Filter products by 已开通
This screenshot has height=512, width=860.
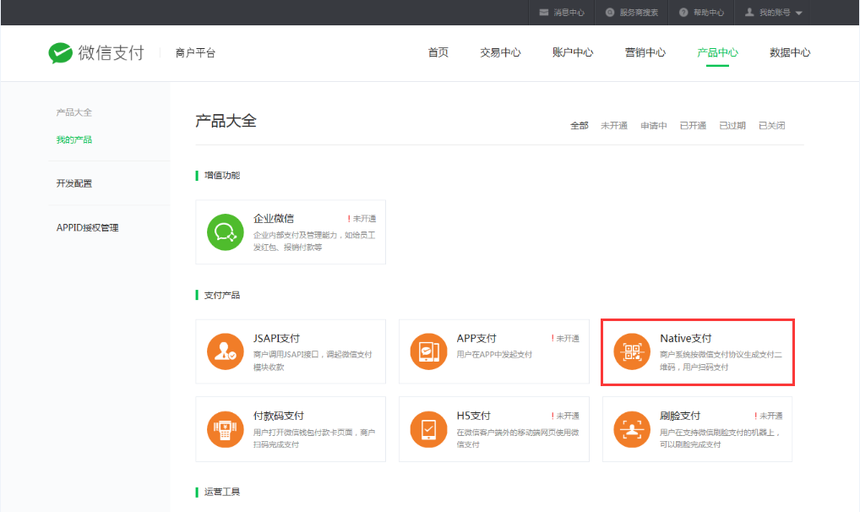693,126
